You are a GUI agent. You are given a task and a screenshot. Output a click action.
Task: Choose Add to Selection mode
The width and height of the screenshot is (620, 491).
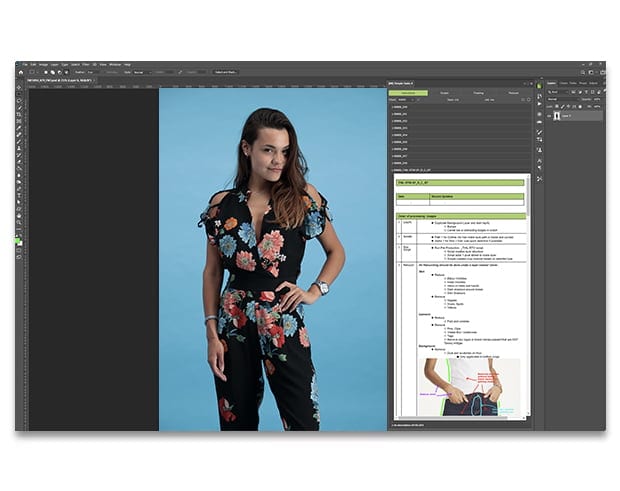tap(53, 72)
